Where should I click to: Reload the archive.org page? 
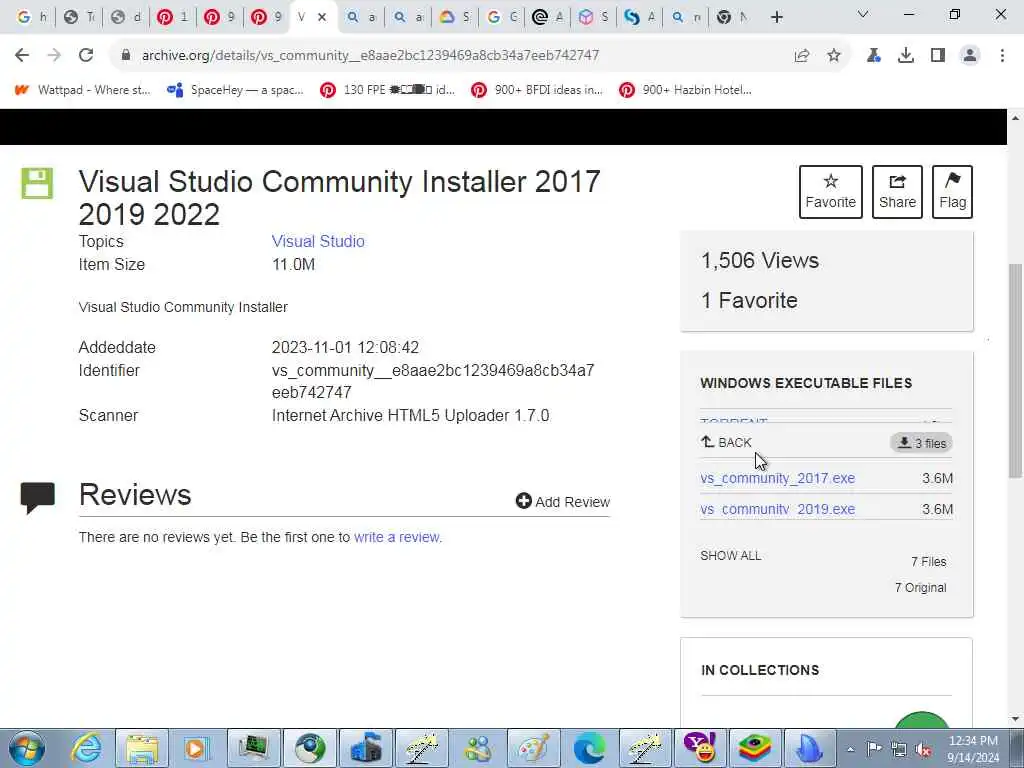tap(86, 56)
